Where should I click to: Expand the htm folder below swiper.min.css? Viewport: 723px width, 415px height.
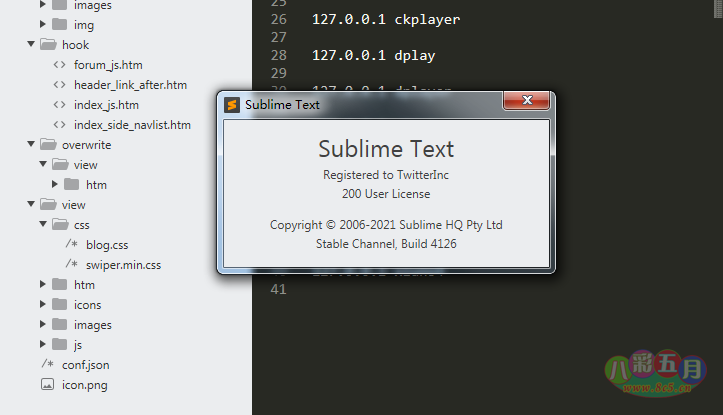tap(43, 284)
